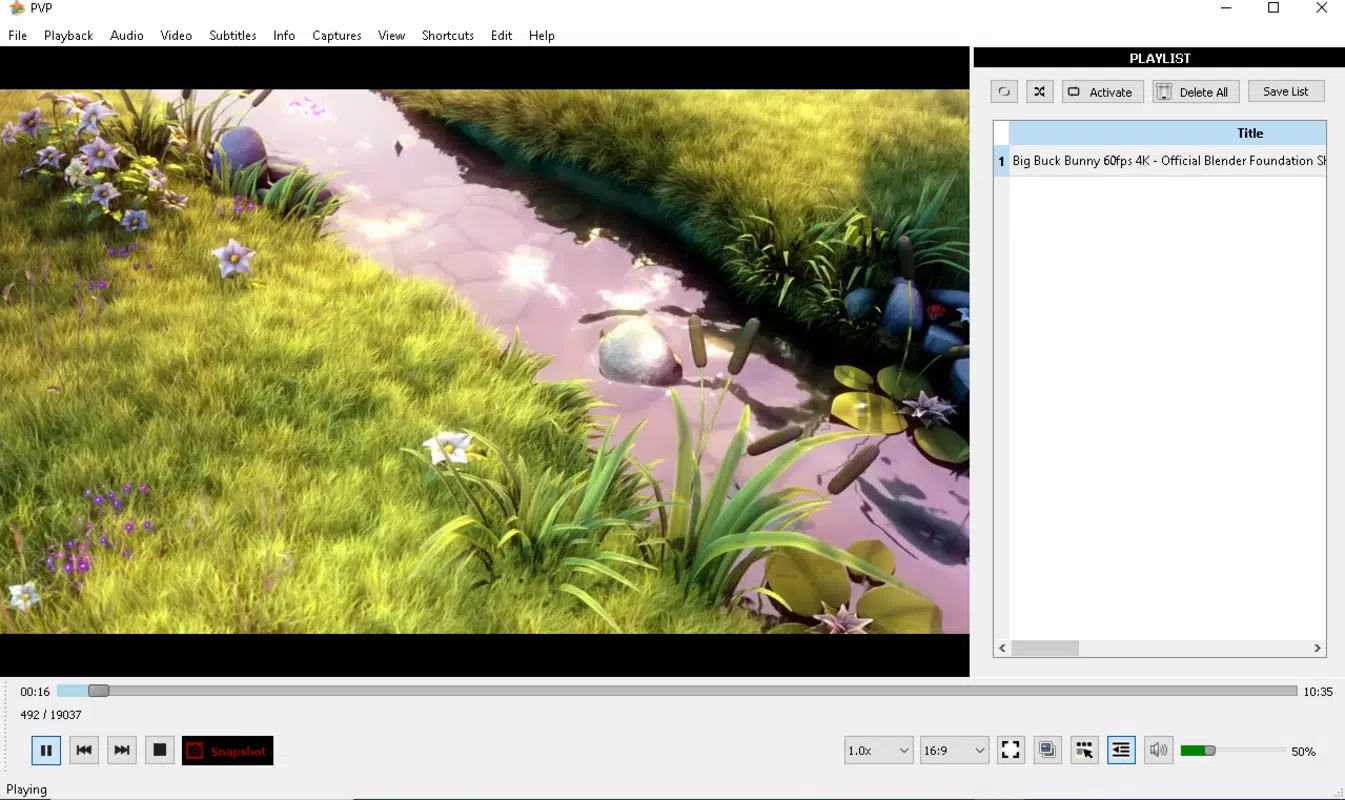Select row number 1 in playlist
1345x800 pixels.
[x=1001, y=161]
